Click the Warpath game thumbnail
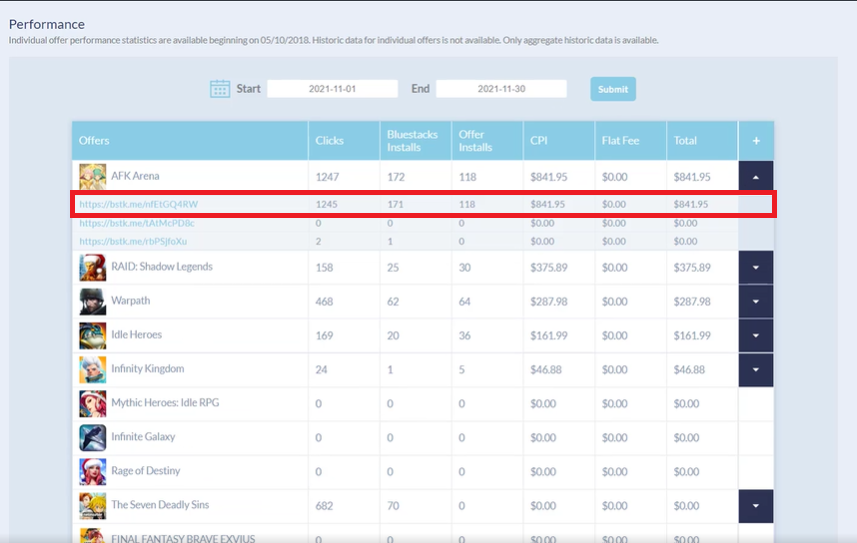Image resolution: width=857 pixels, height=543 pixels. [92, 301]
